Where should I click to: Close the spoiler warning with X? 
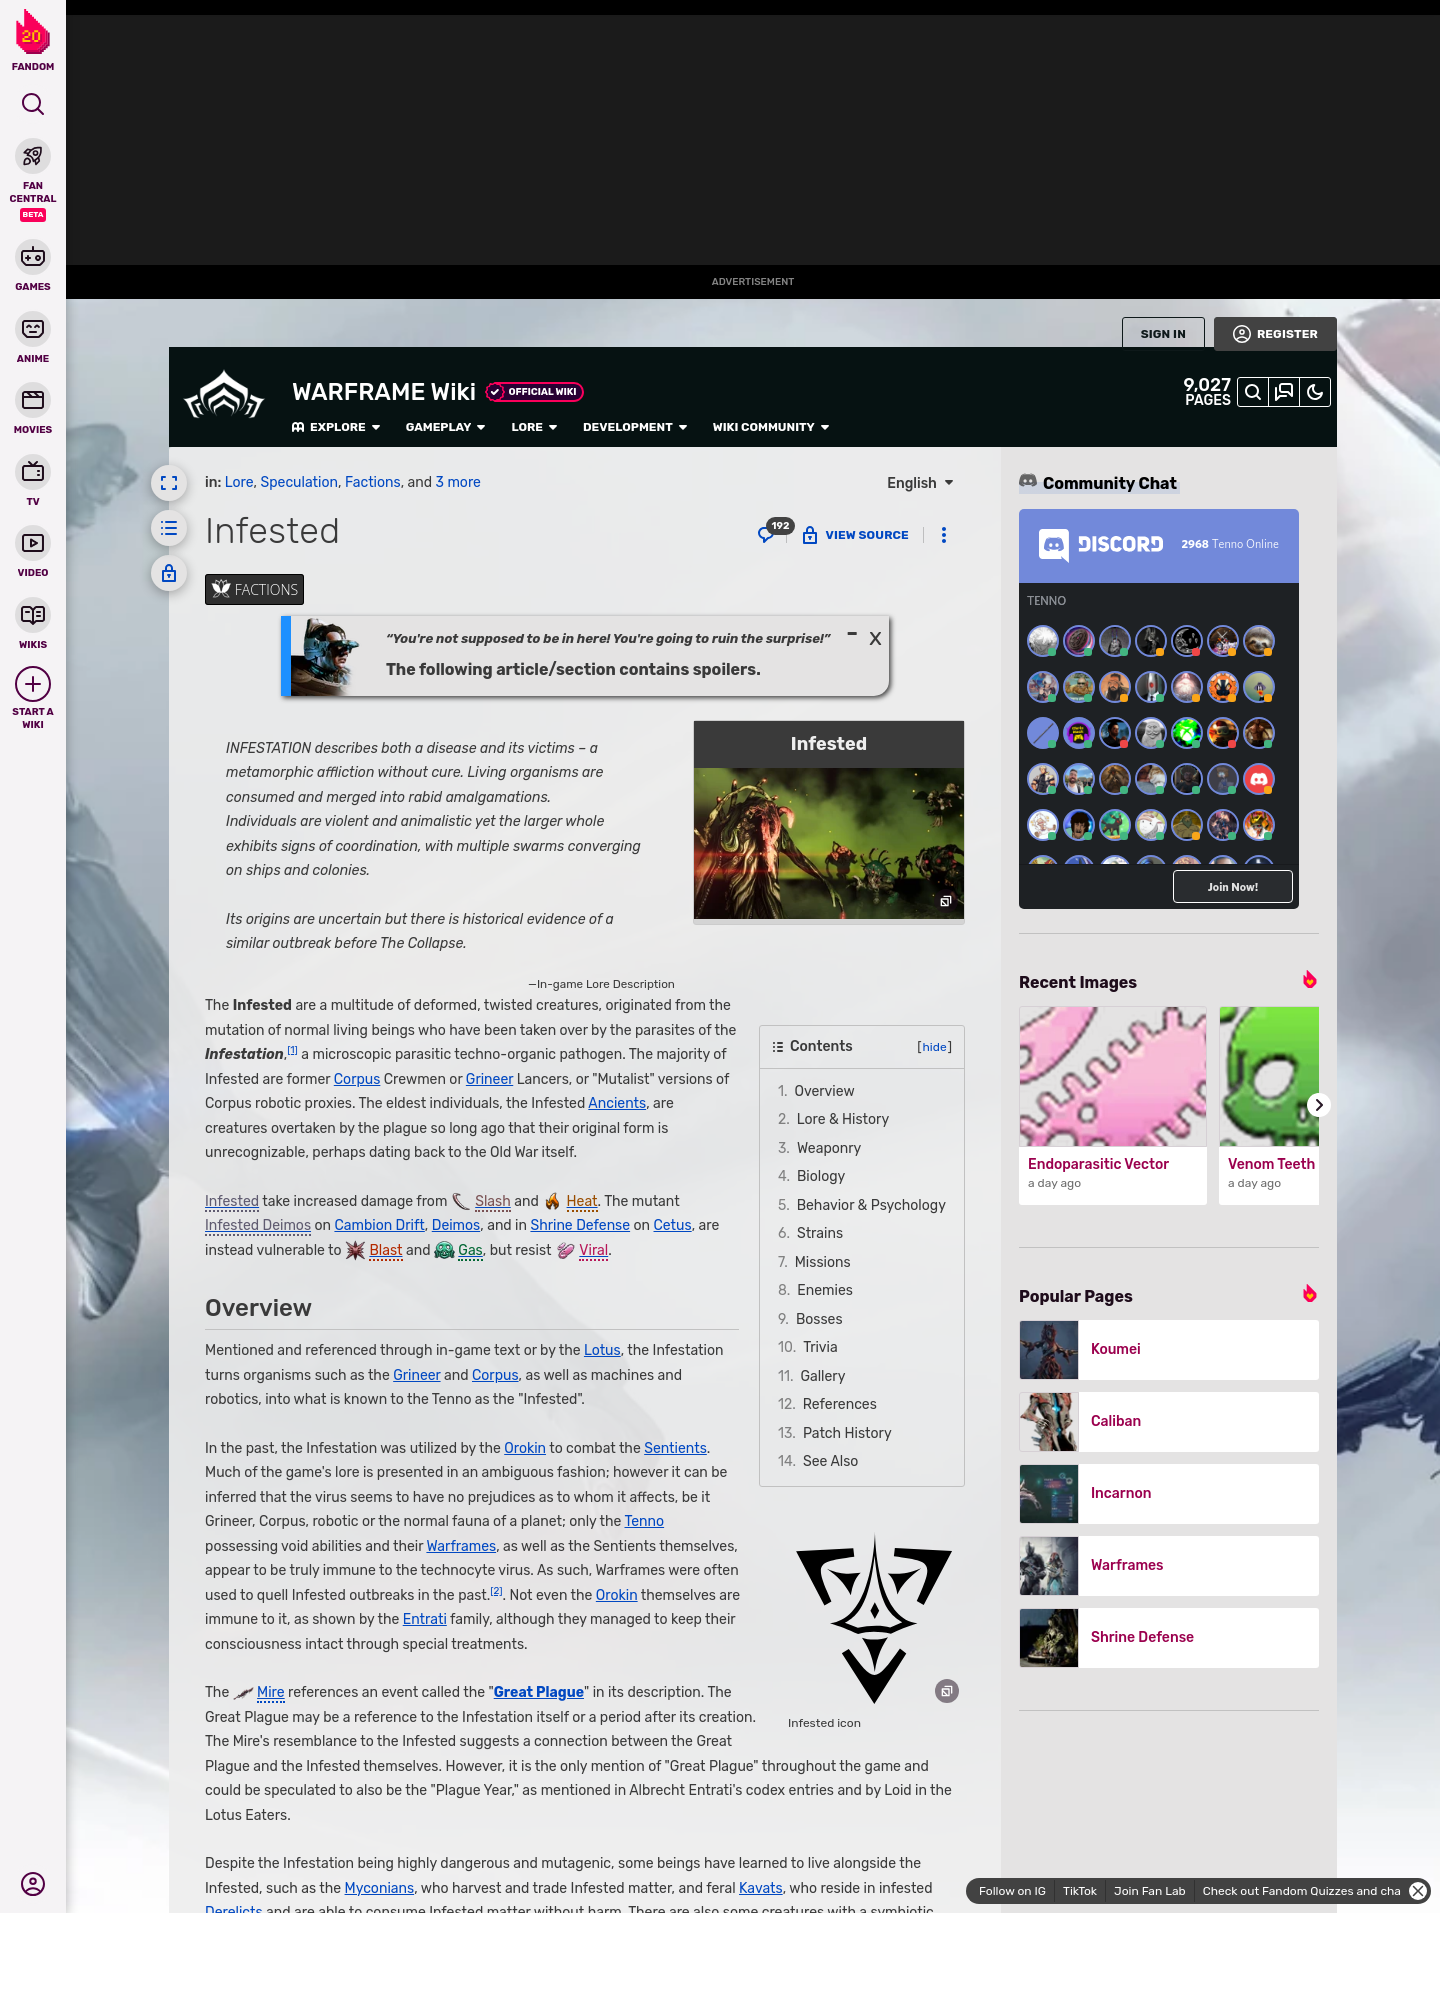point(875,638)
